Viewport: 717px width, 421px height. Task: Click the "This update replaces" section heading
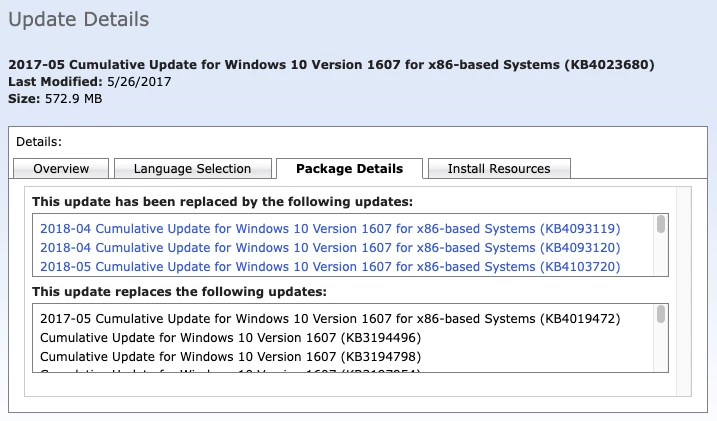click(180, 291)
